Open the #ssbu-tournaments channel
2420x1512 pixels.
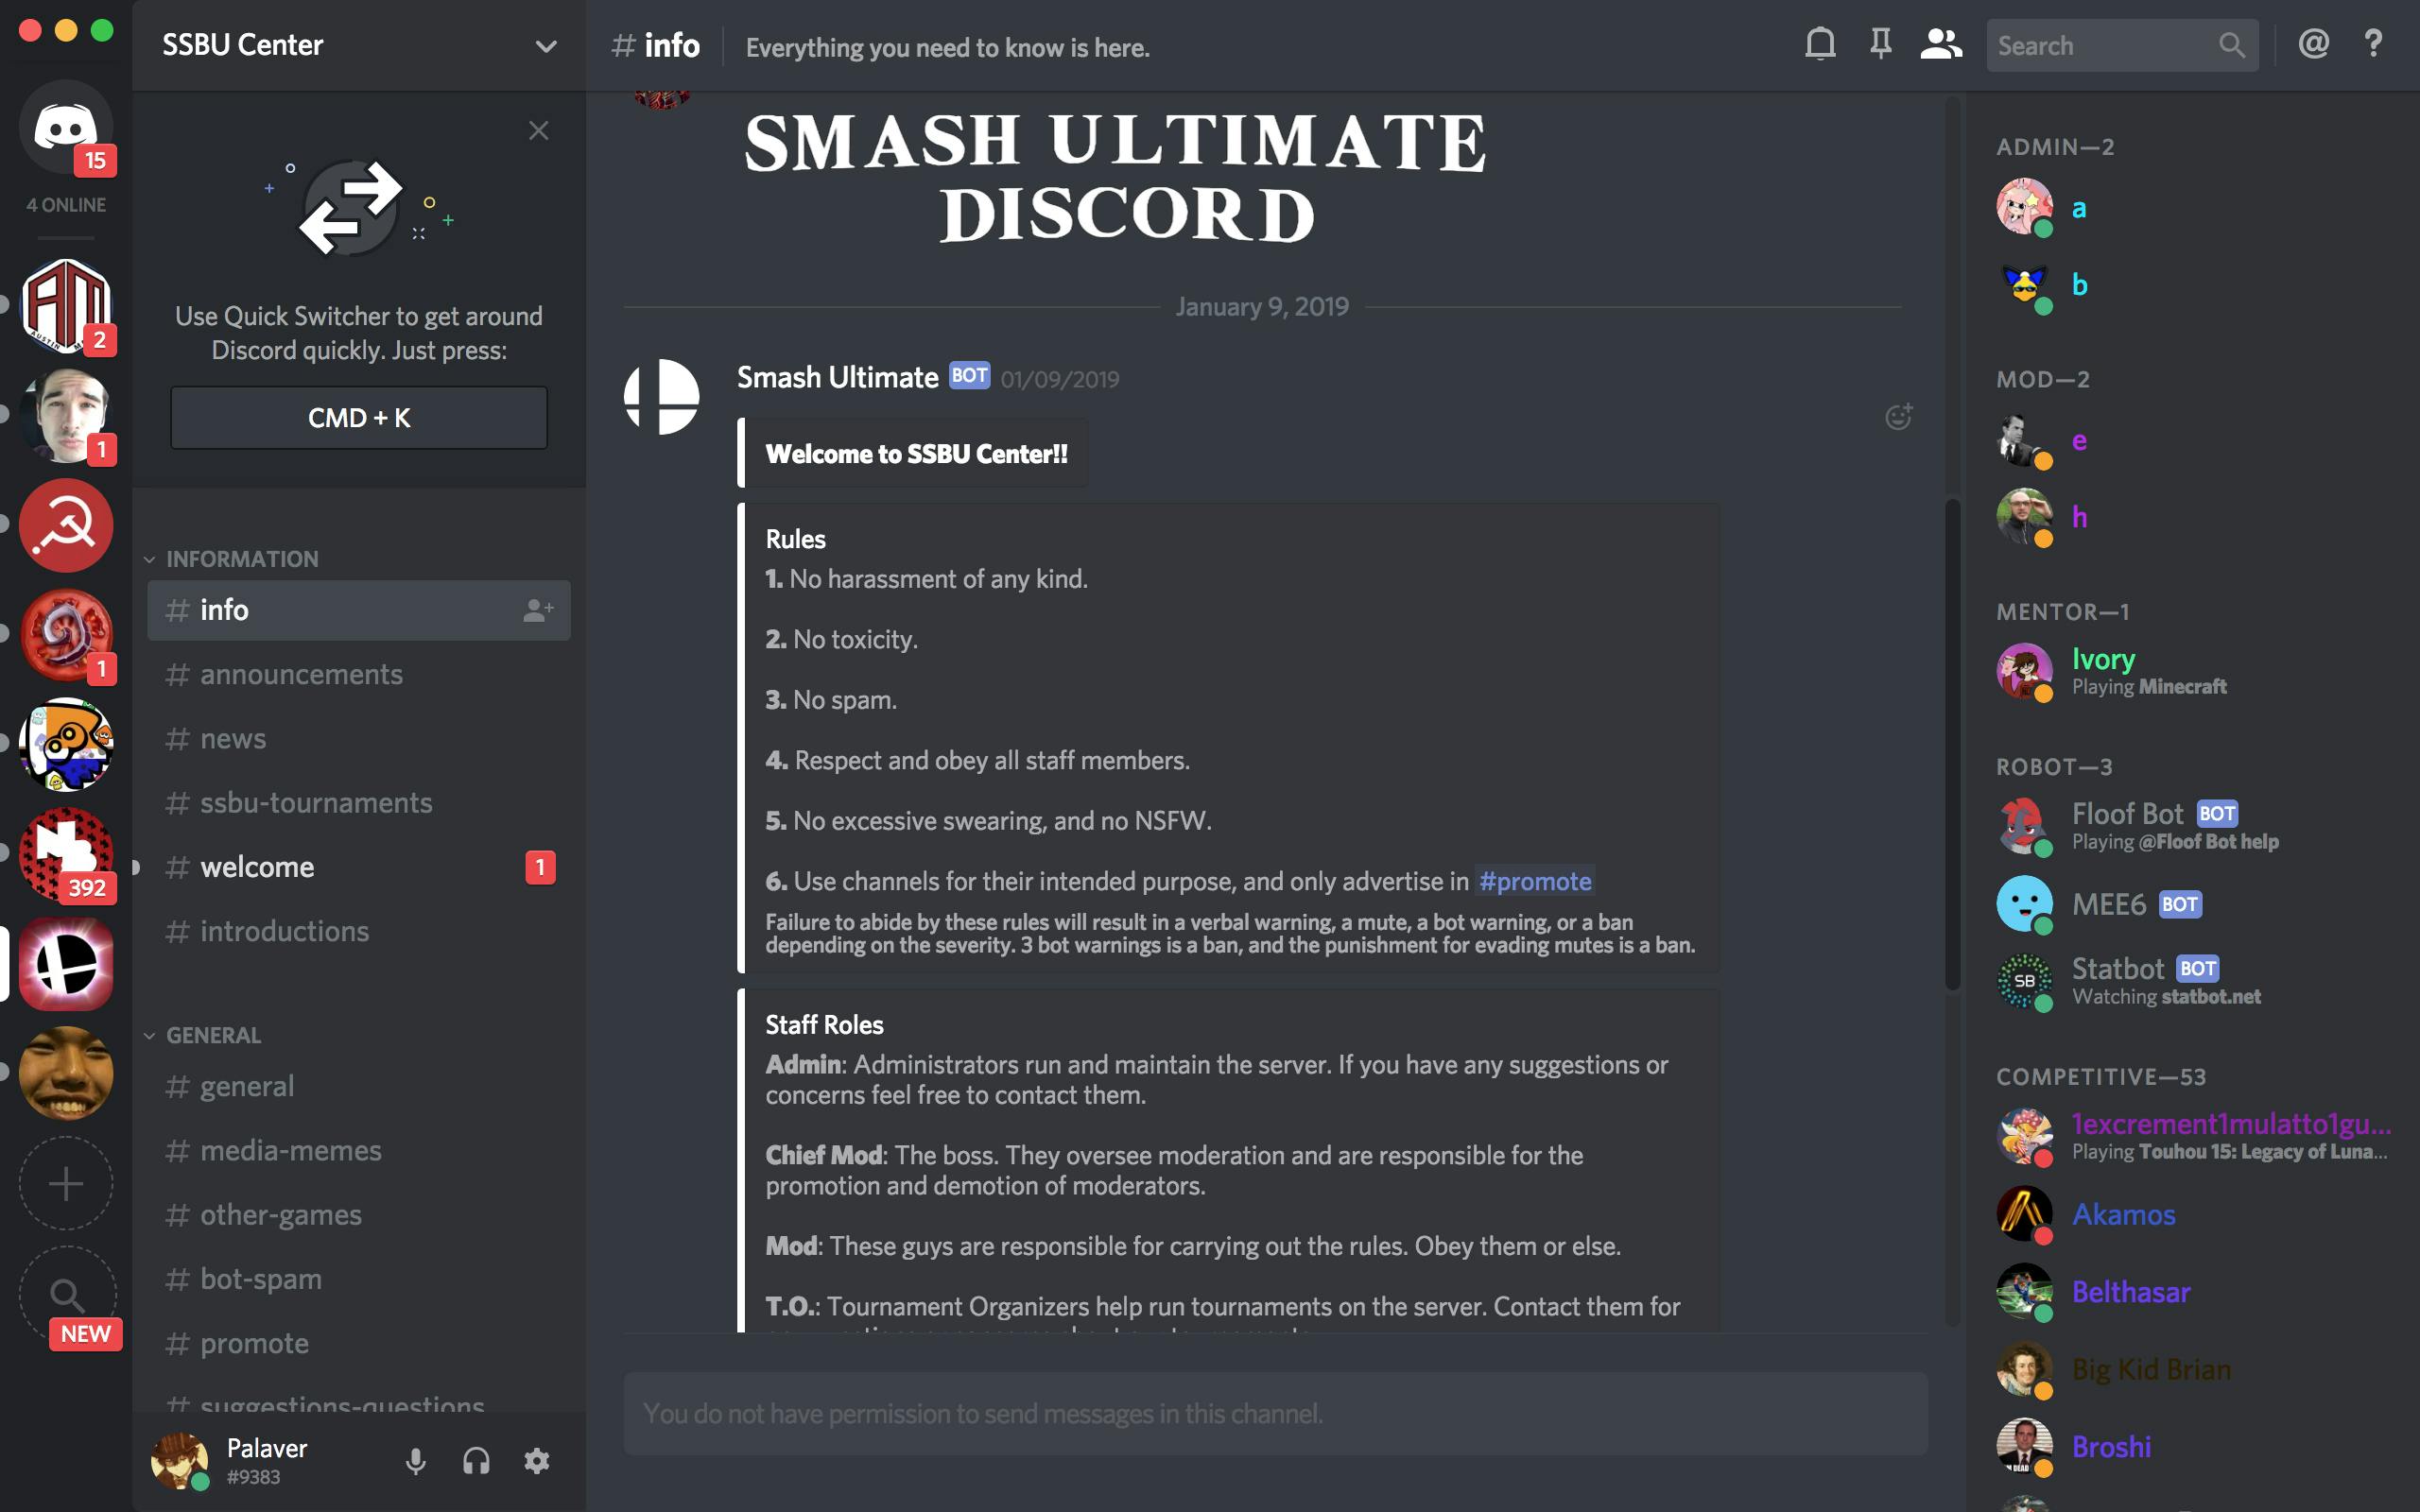coord(314,801)
